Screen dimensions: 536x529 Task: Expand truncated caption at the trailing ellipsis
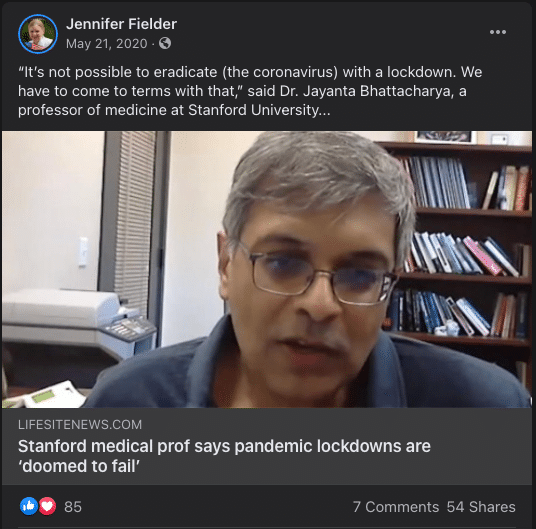pyautogui.click(x=325, y=110)
